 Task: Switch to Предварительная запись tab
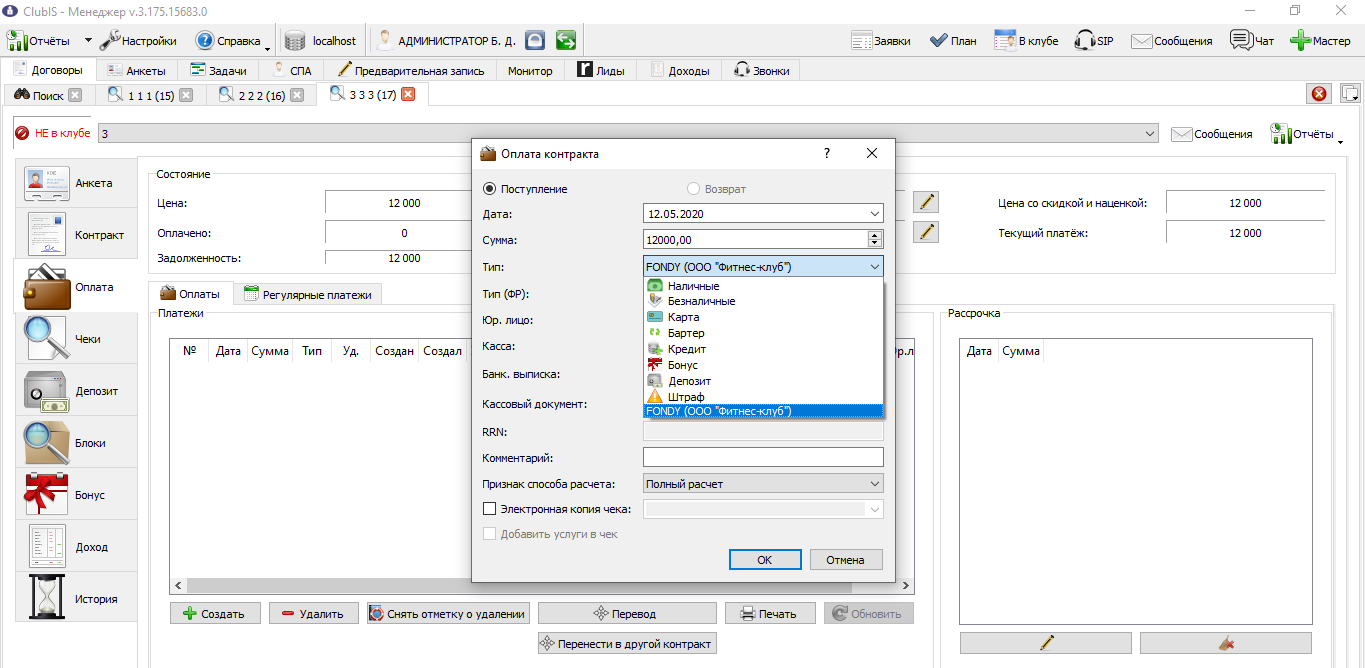[411, 71]
